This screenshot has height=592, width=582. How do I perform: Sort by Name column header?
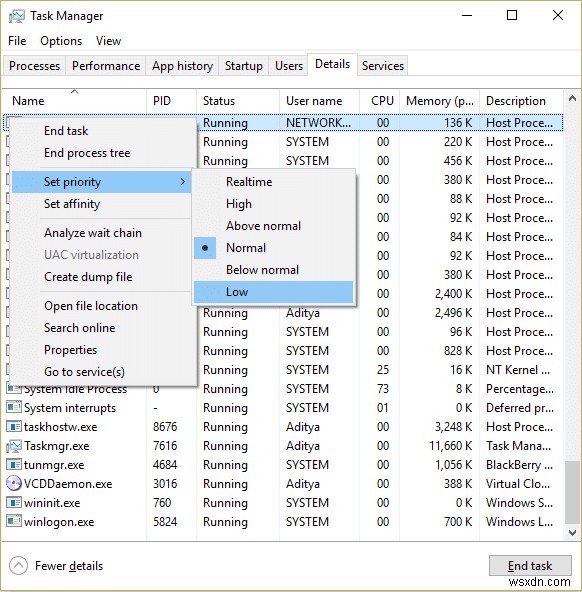[x=74, y=101]
